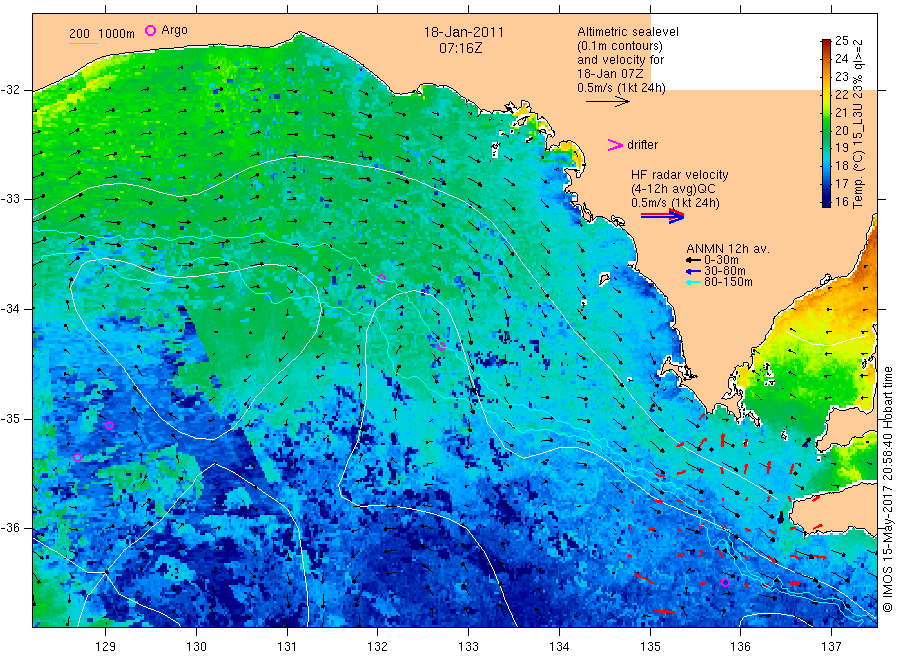Click the magenta Argo circle in the legend
900x660 pixels.
click(150, 30)
